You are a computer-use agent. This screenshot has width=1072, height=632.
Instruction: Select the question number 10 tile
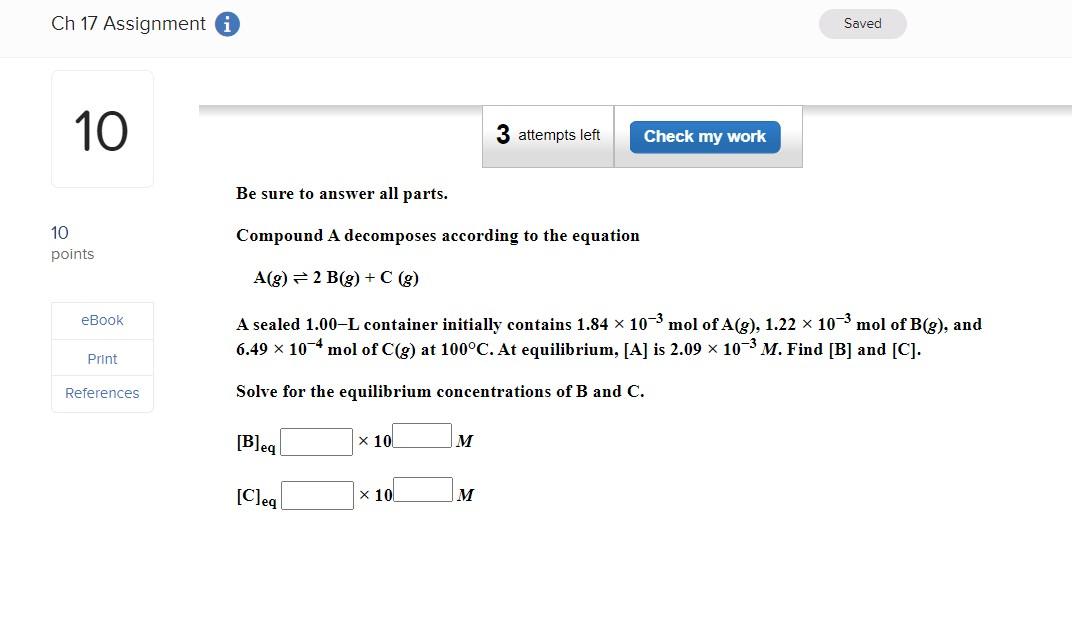(101, 128)
